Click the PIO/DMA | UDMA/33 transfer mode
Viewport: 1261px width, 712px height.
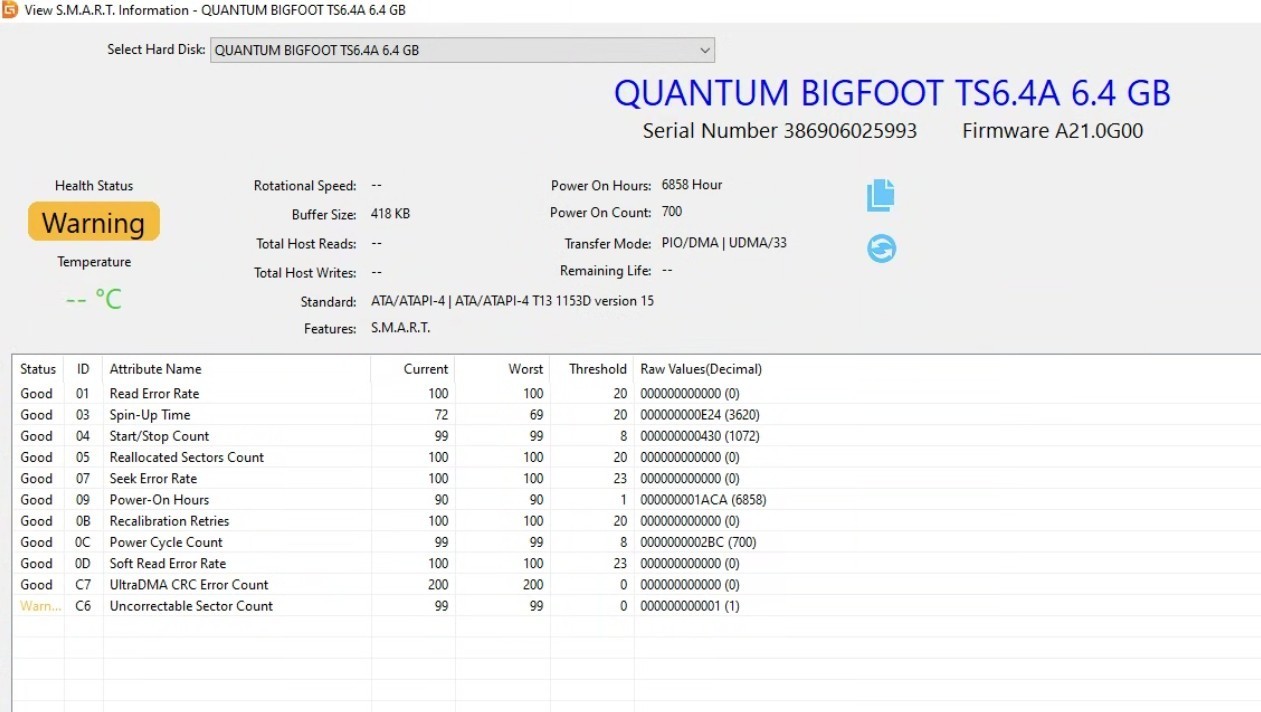(724, 243)
